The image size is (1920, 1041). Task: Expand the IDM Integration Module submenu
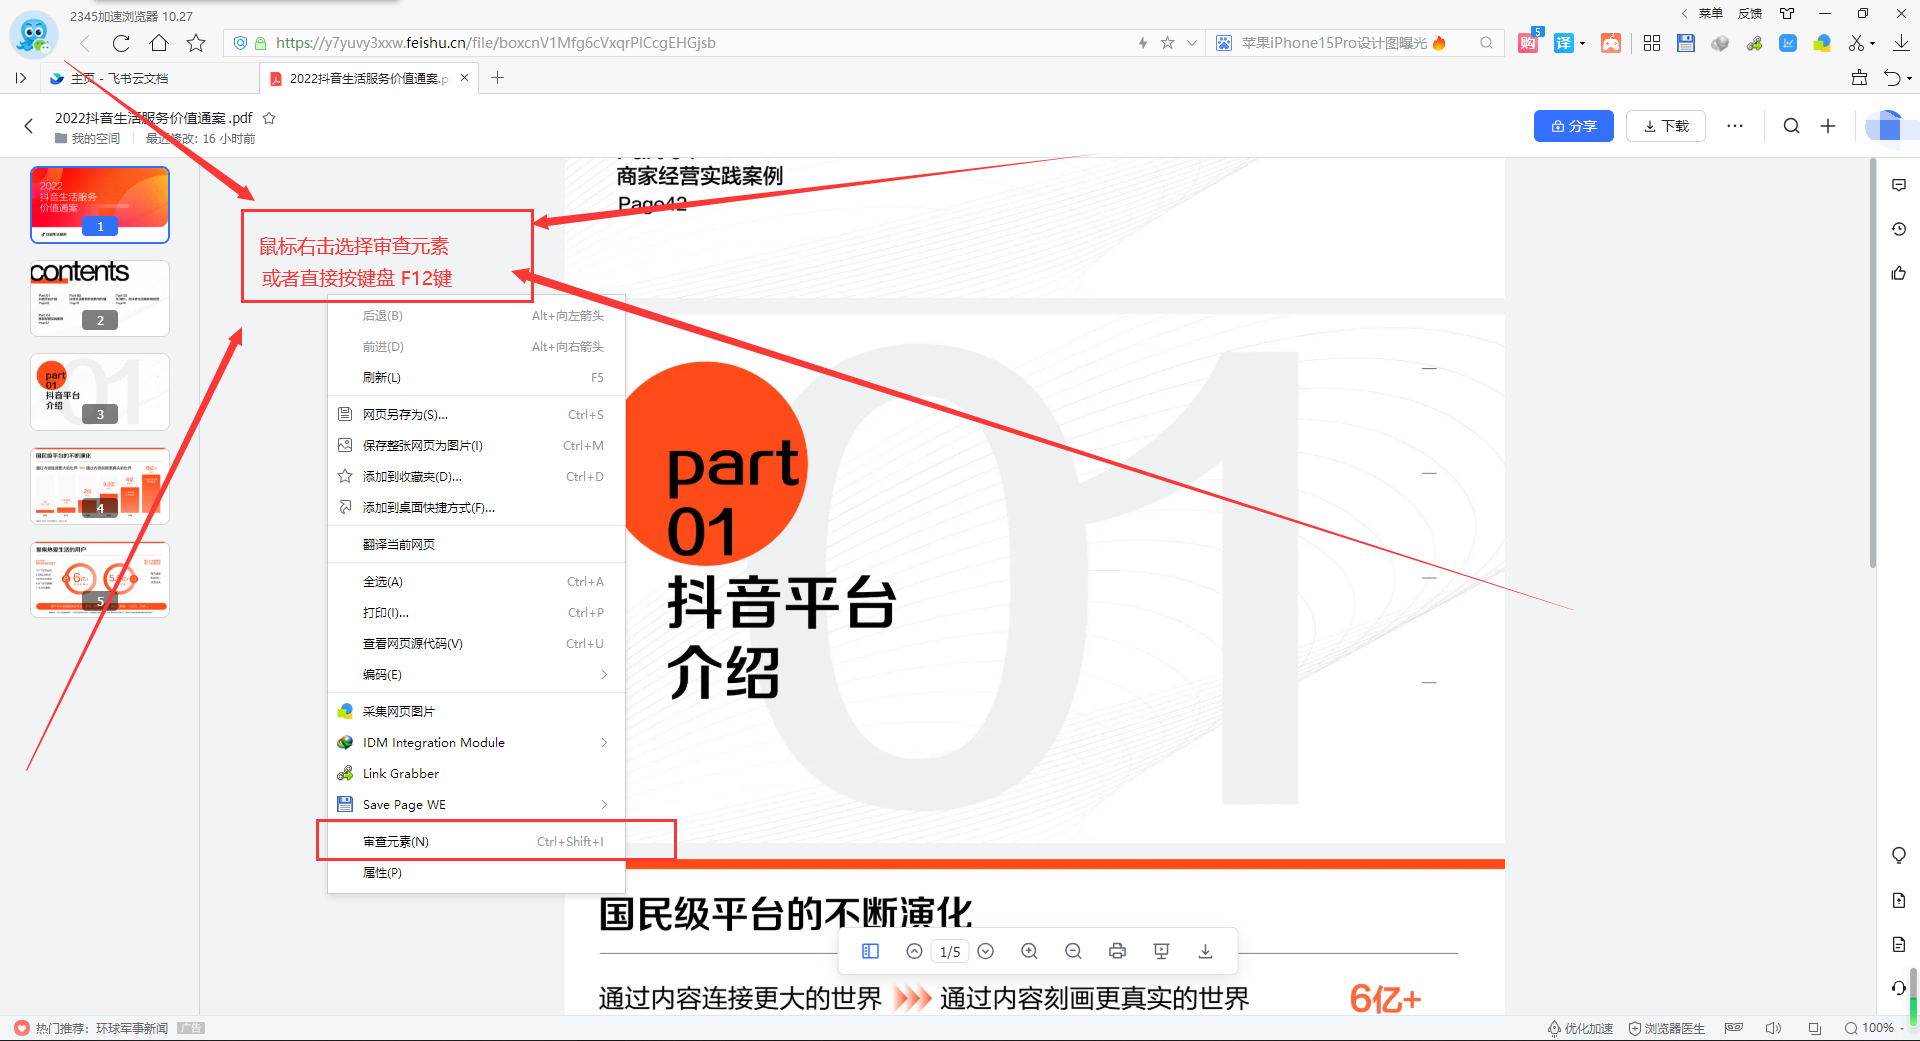click(604, 743)
